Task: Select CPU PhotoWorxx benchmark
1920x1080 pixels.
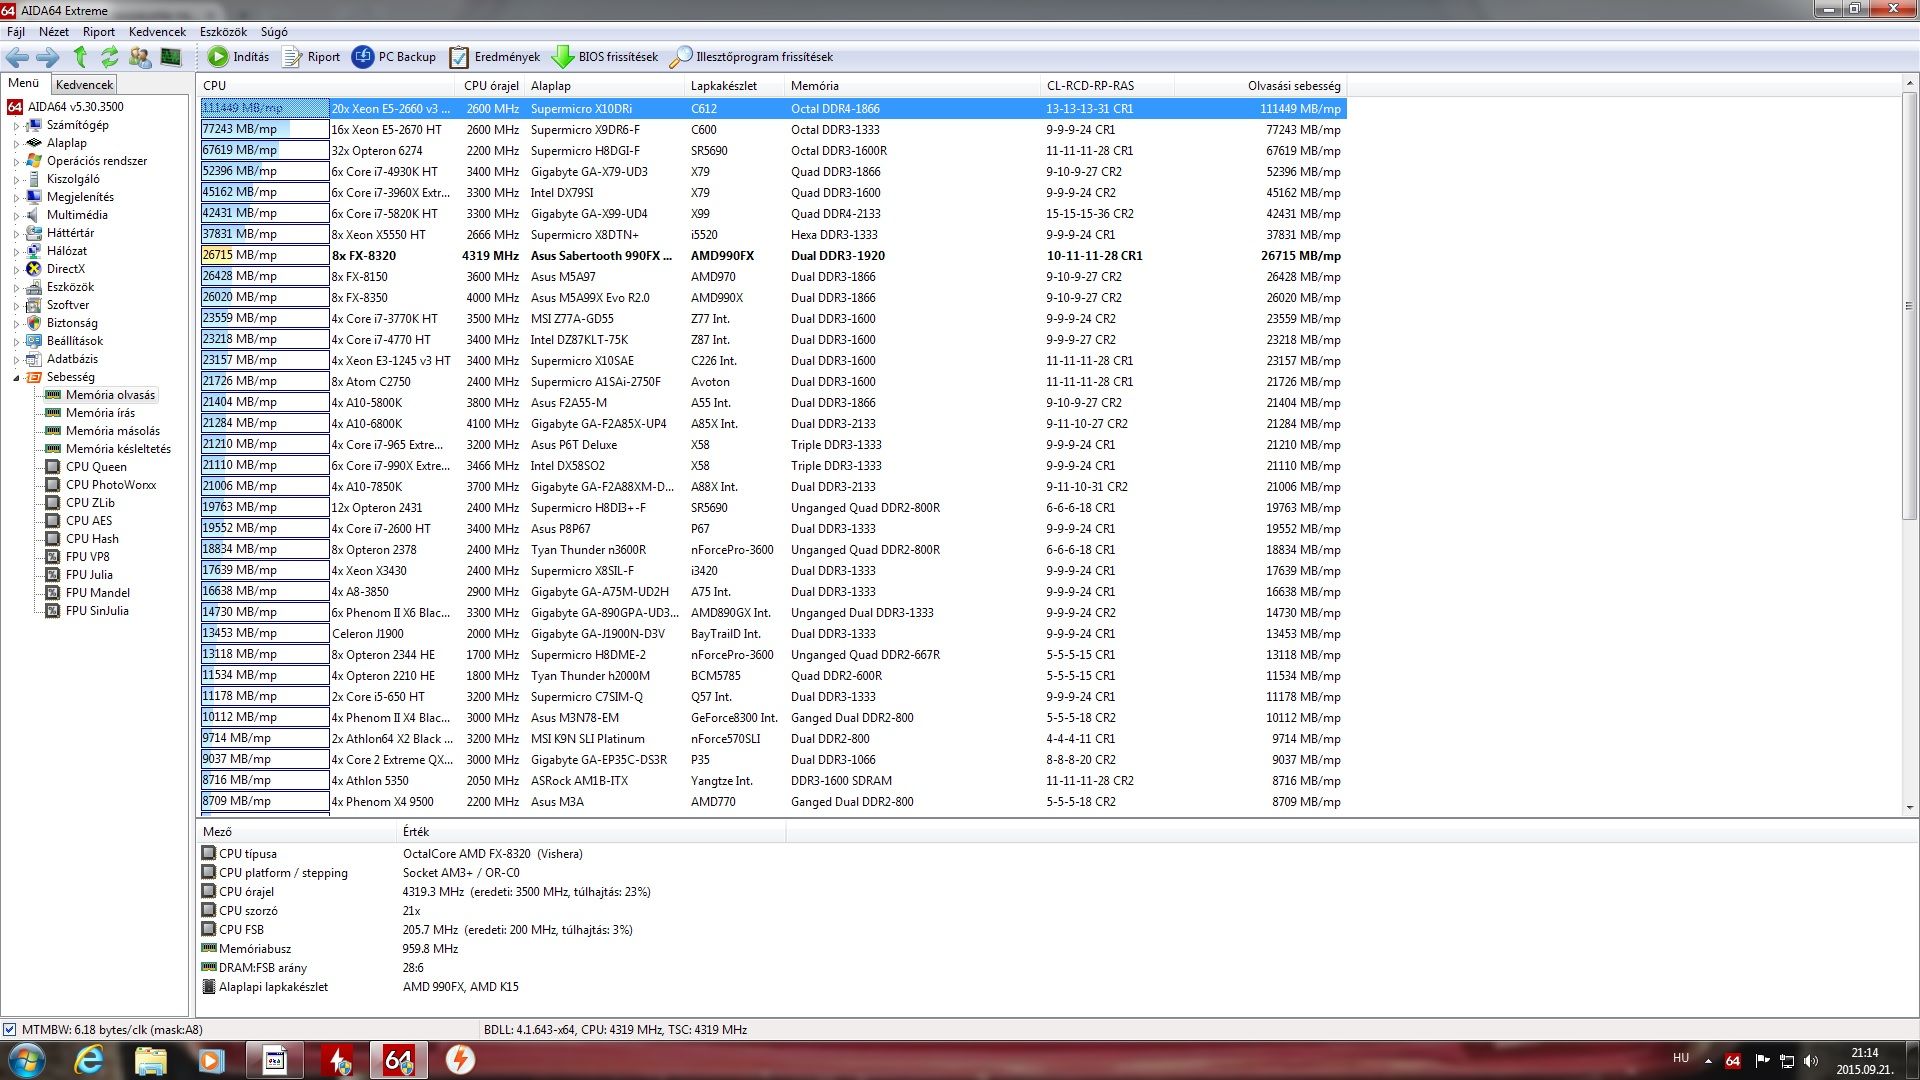Action: click(111, 485)
